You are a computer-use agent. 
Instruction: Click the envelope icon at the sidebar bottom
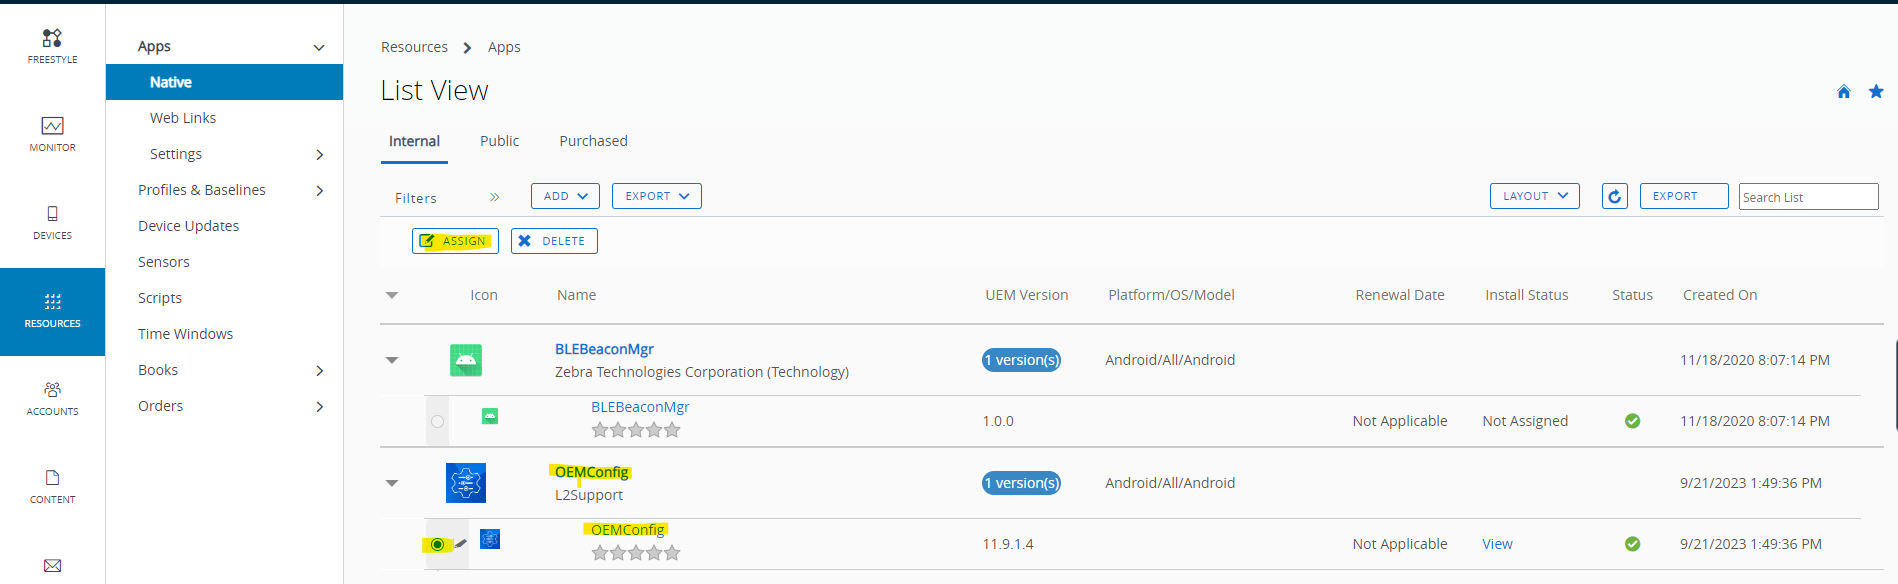tap(52, 566)
